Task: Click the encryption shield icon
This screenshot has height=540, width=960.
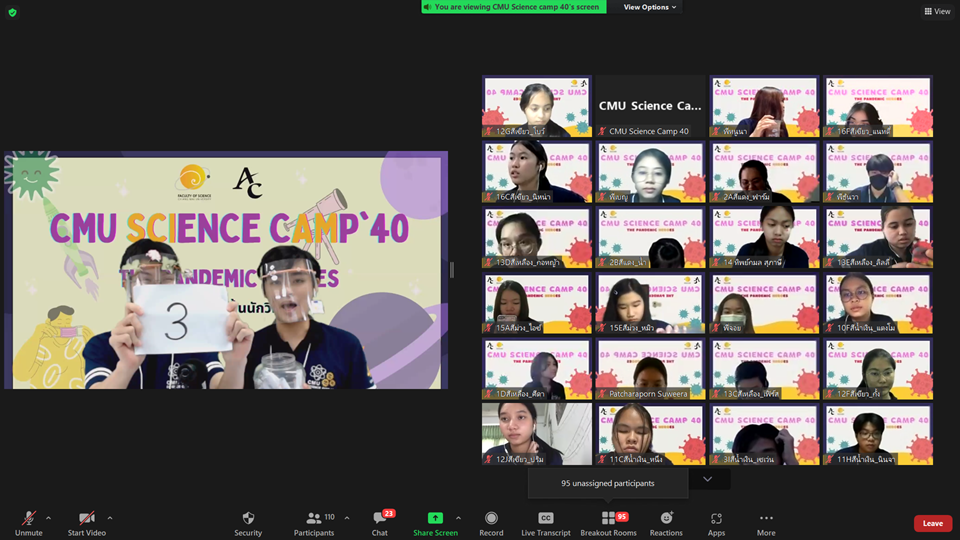Action: [x=12, y=12]
